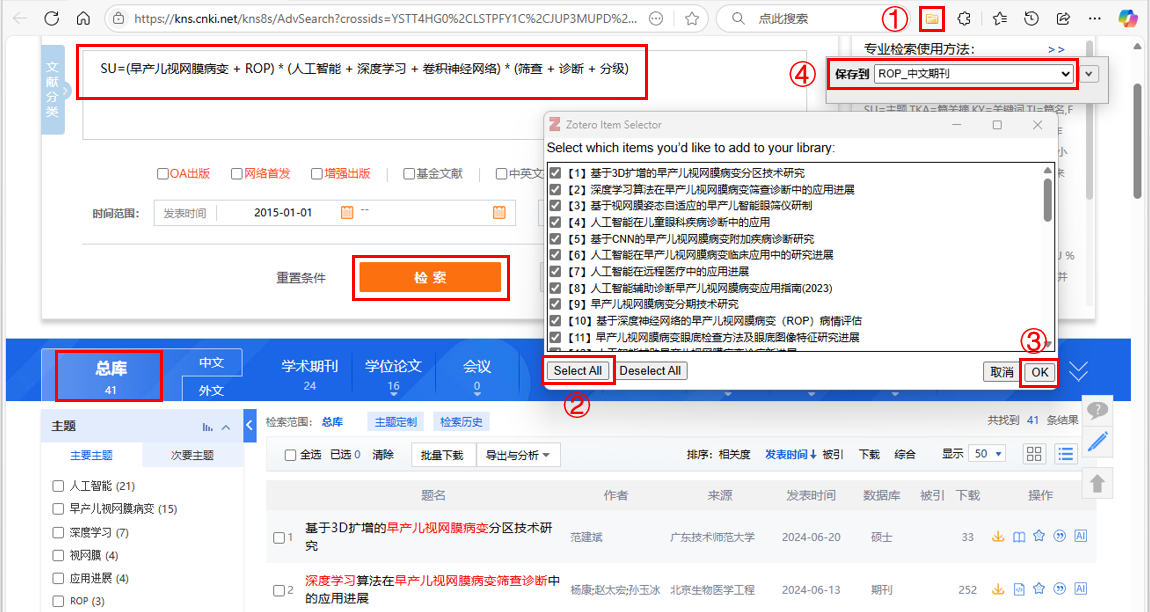
Task: Reload the page with refresh icon
Action: (x=51, y=18)
